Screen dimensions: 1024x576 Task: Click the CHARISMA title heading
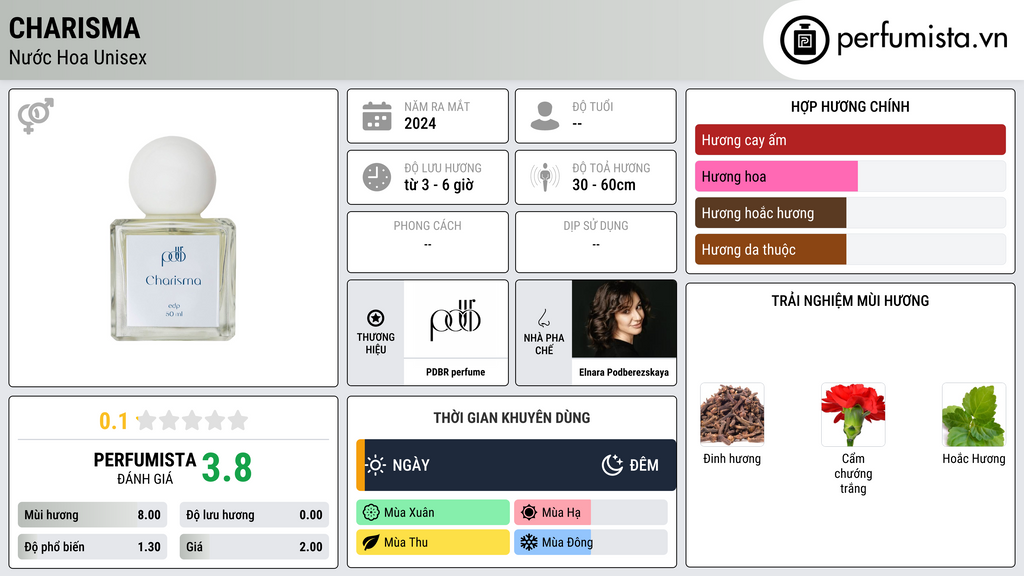(74, 28)
